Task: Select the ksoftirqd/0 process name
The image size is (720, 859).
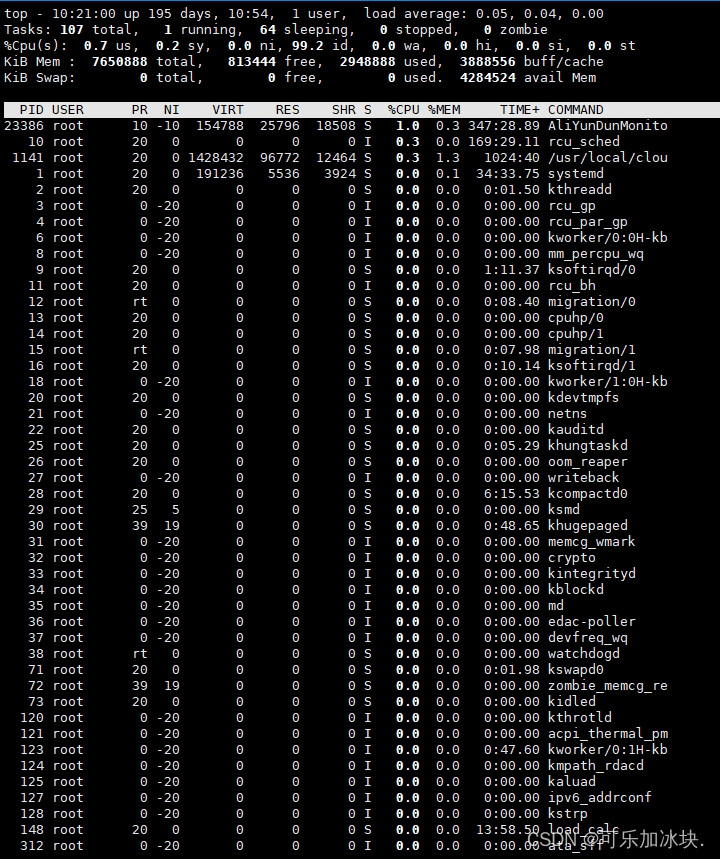Action: point(592,270)
